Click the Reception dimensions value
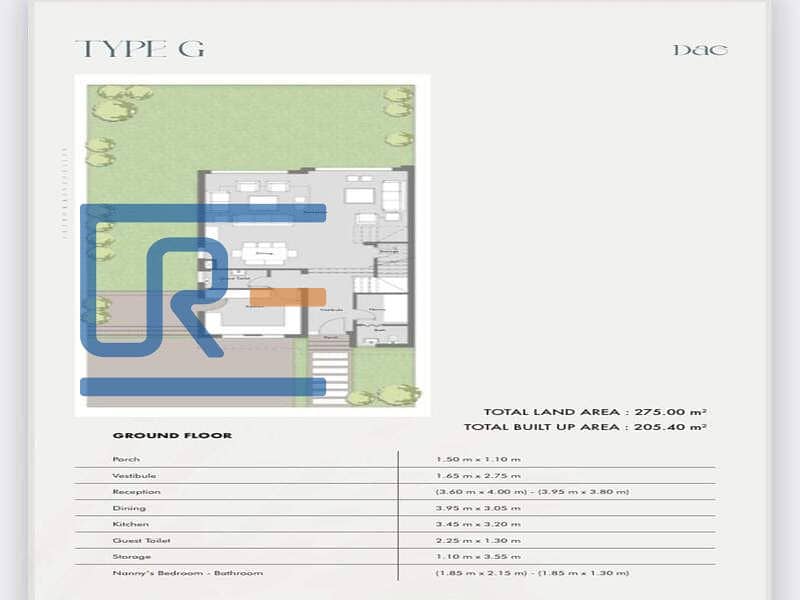Image resolution: width=800 pixels, height=600 pixels. (532, 491)
